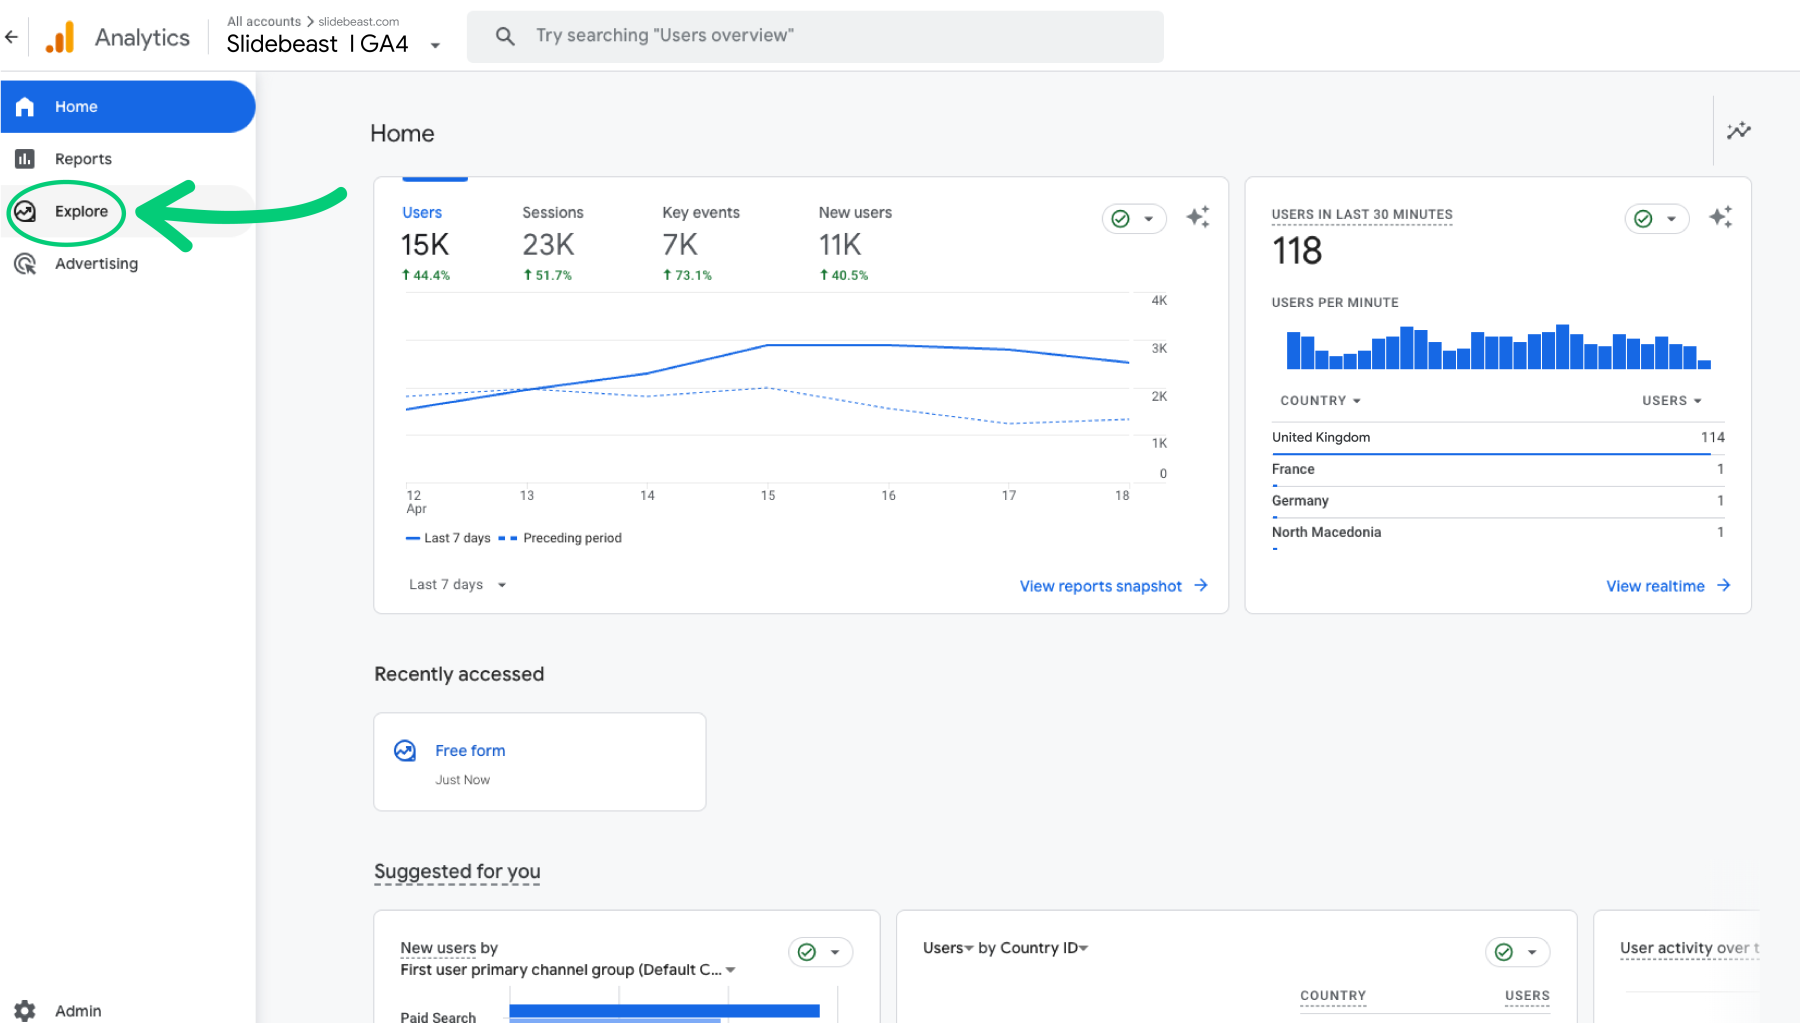Viewport: 1800px width, 1023px height.
Task: Click sparkle insights icon on realtime card
Action: (x=1721, y=217)
